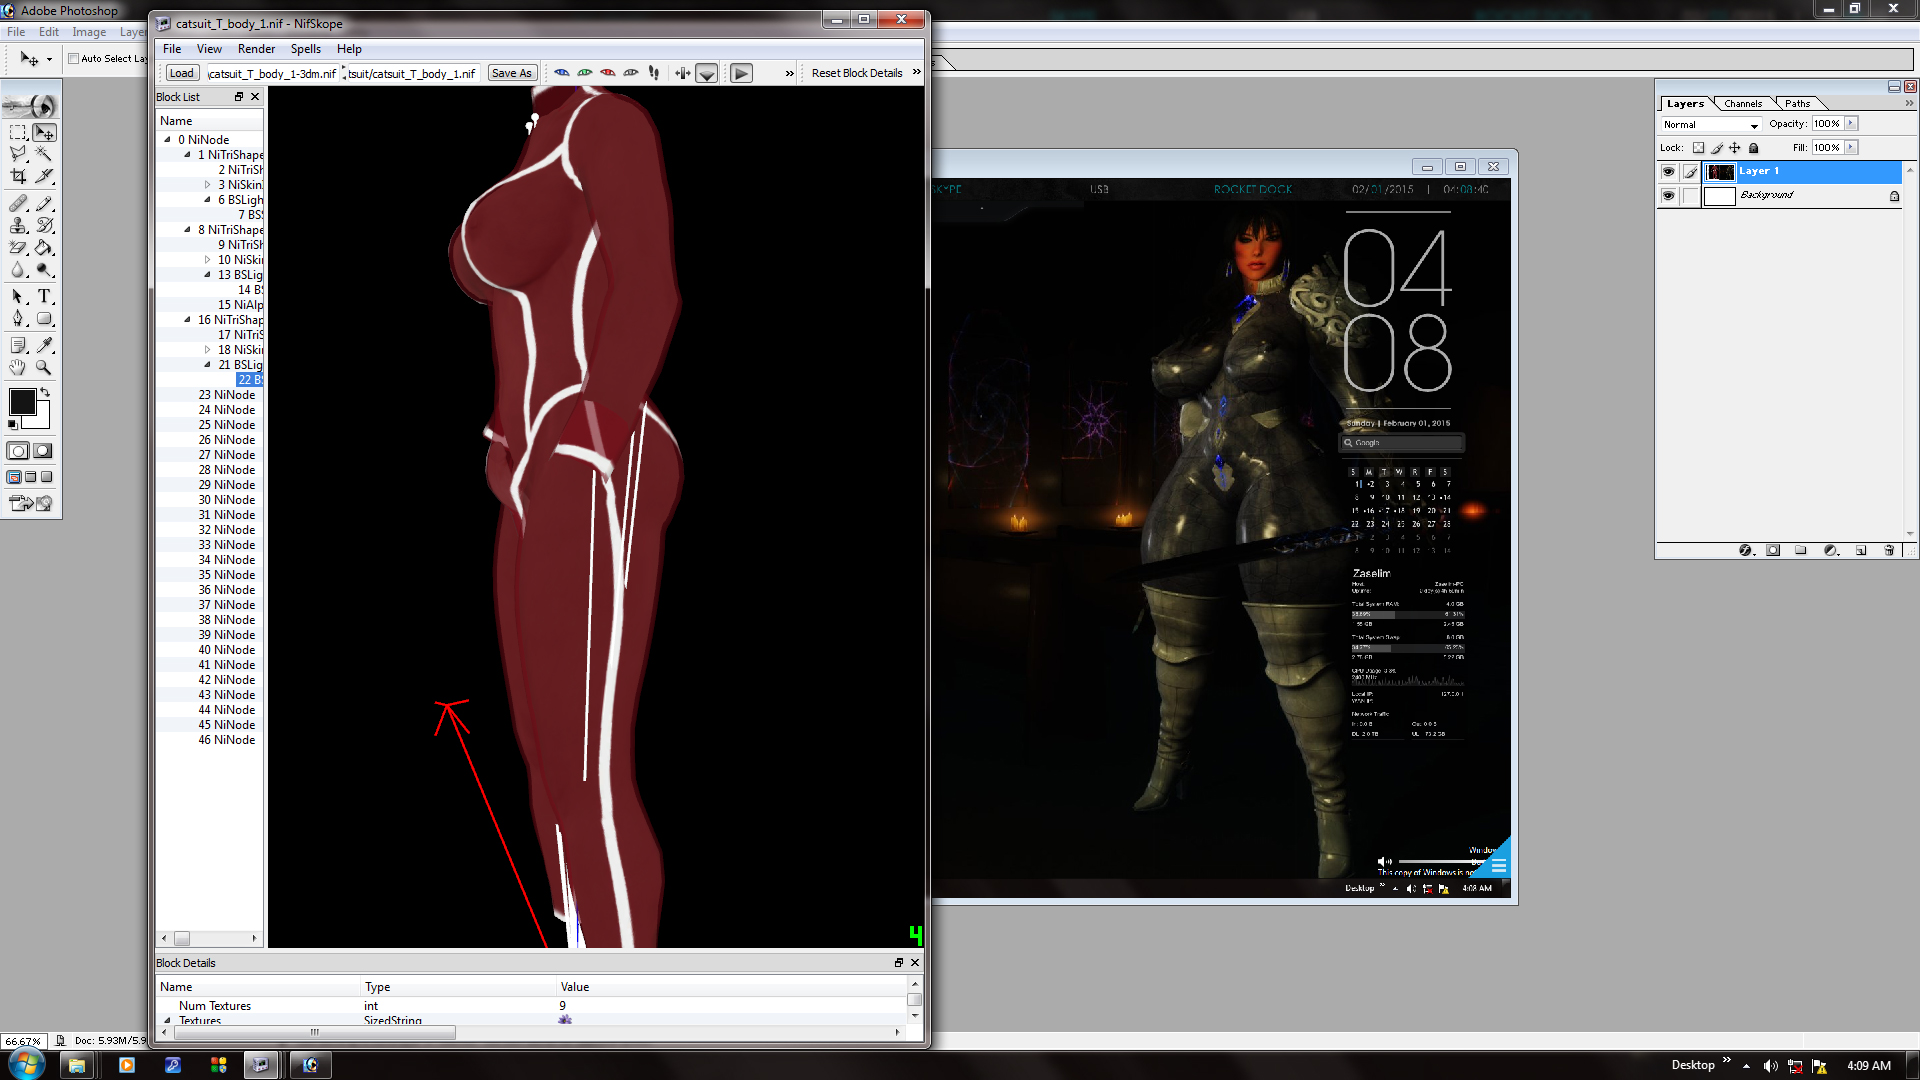
Task: Toggle lock transparent pixels
Action: 1698,148
